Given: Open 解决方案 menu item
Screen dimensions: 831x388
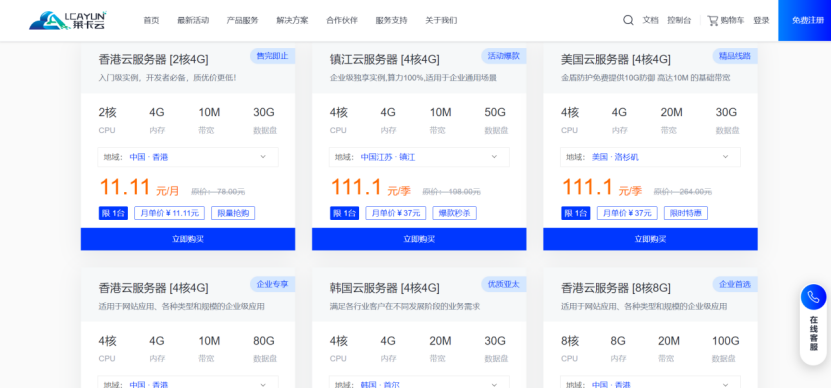Looking at the screenshot, I should pyautogui.click(x=292, y=20).
